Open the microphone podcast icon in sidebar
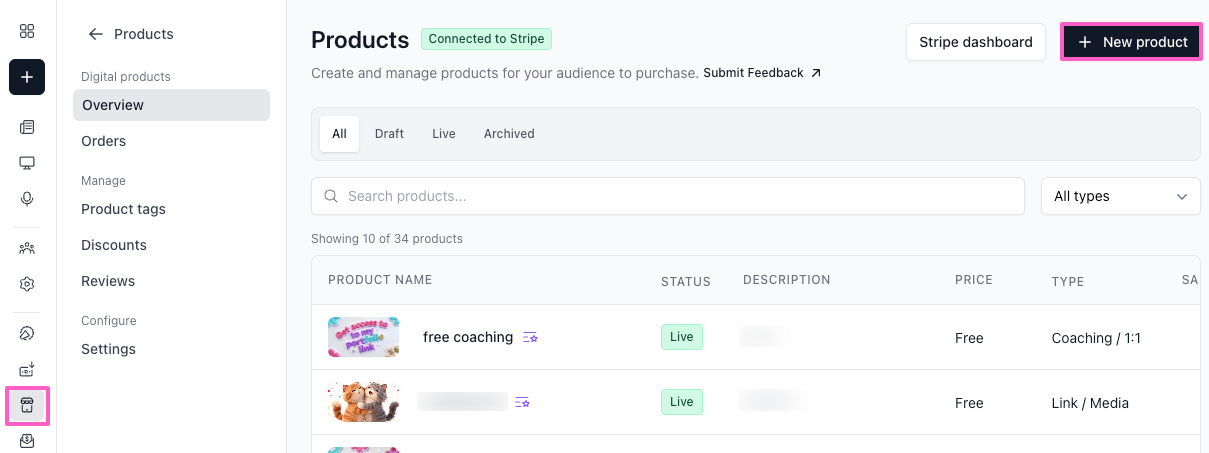The image size is (1209, 453). tap(27, 198)
